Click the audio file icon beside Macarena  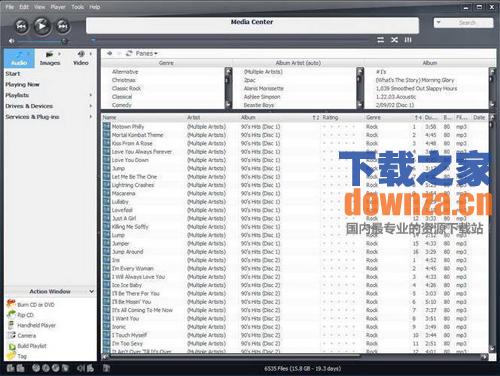[x=106, y=193]
